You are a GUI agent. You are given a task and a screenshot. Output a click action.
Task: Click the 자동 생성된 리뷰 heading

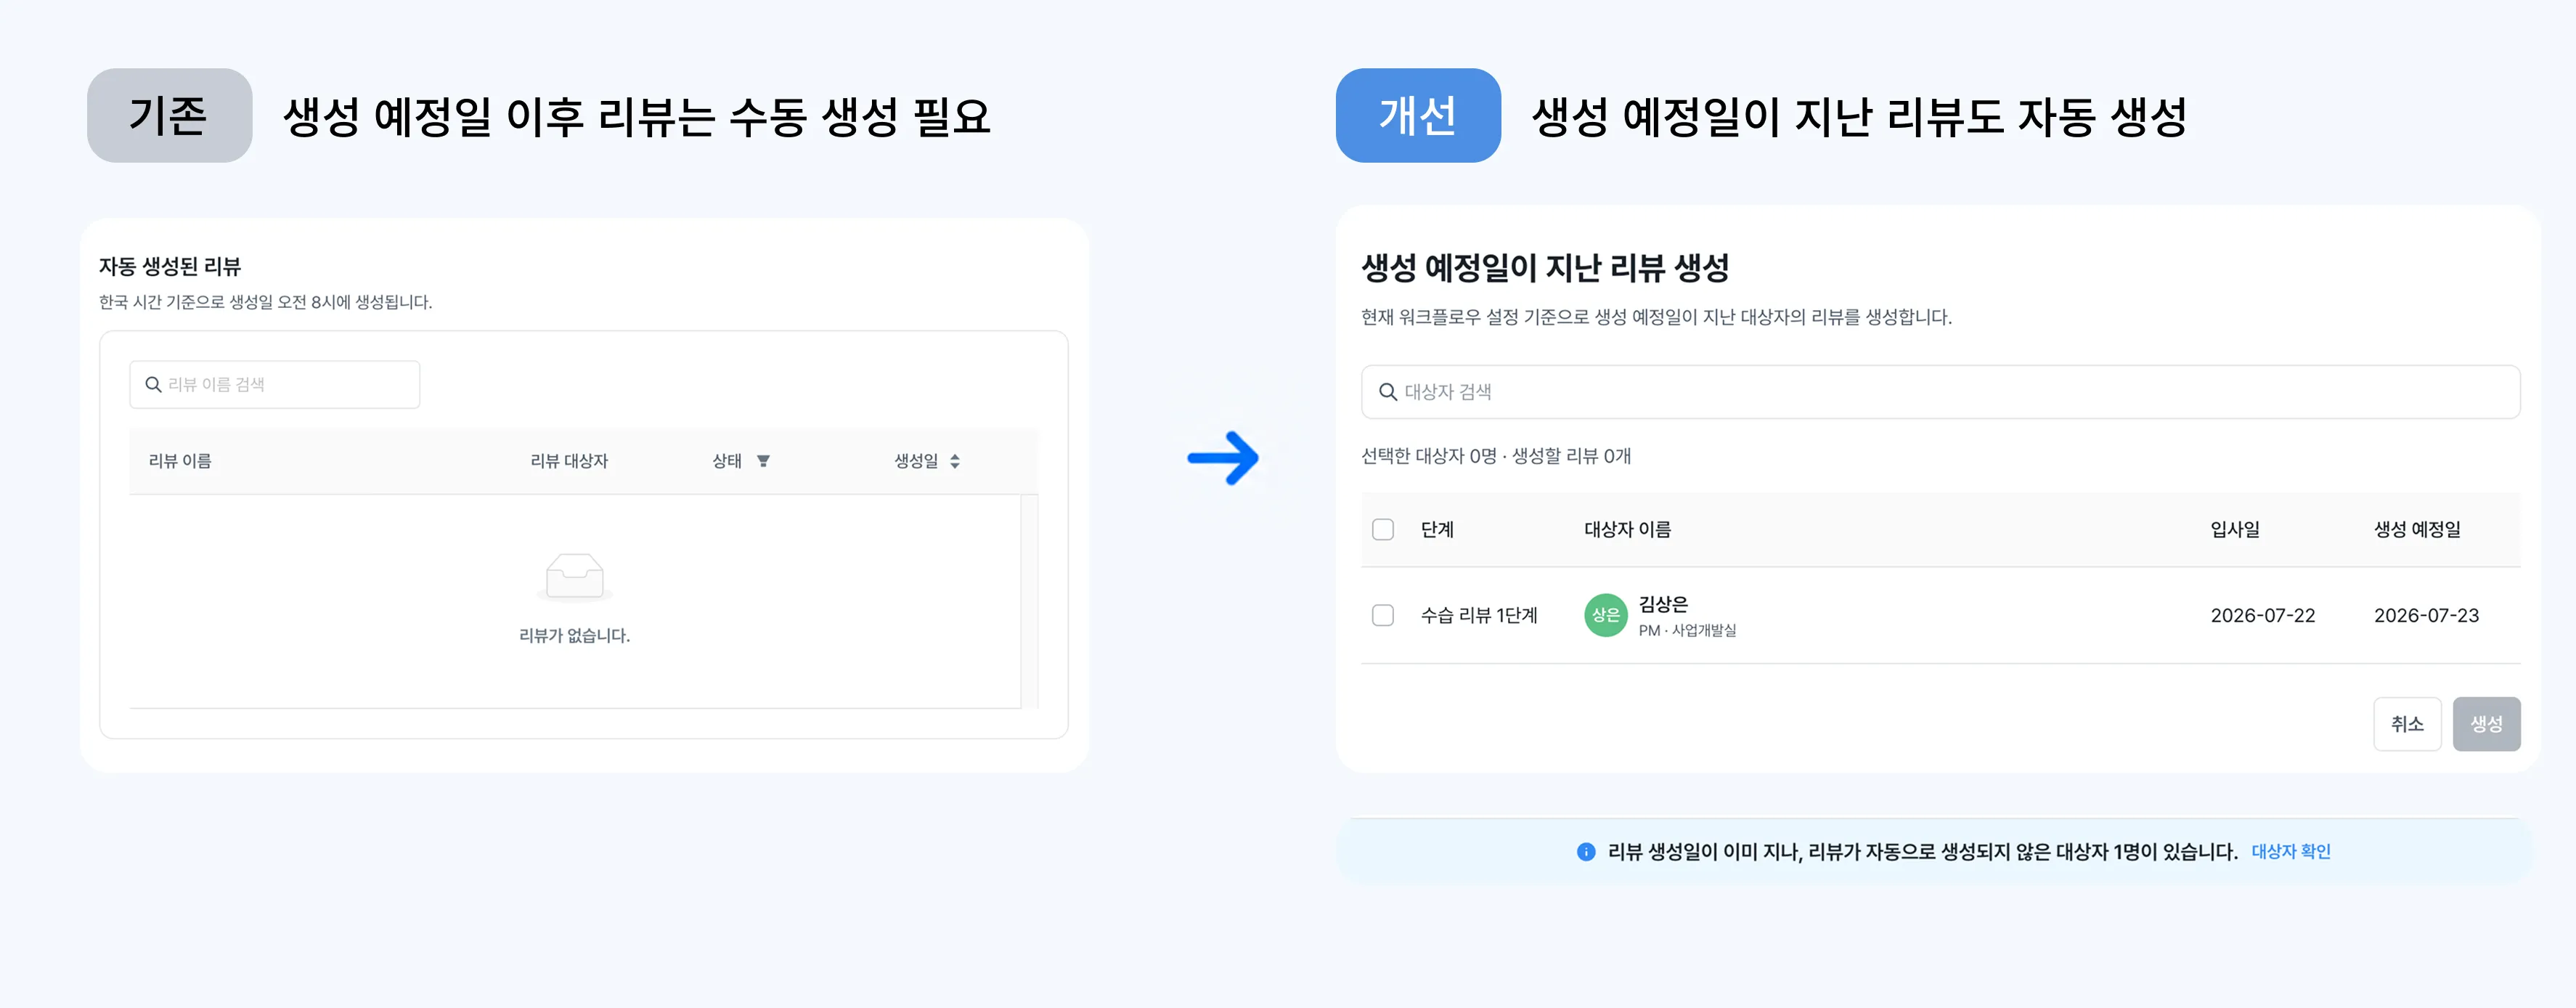(170, 267)
